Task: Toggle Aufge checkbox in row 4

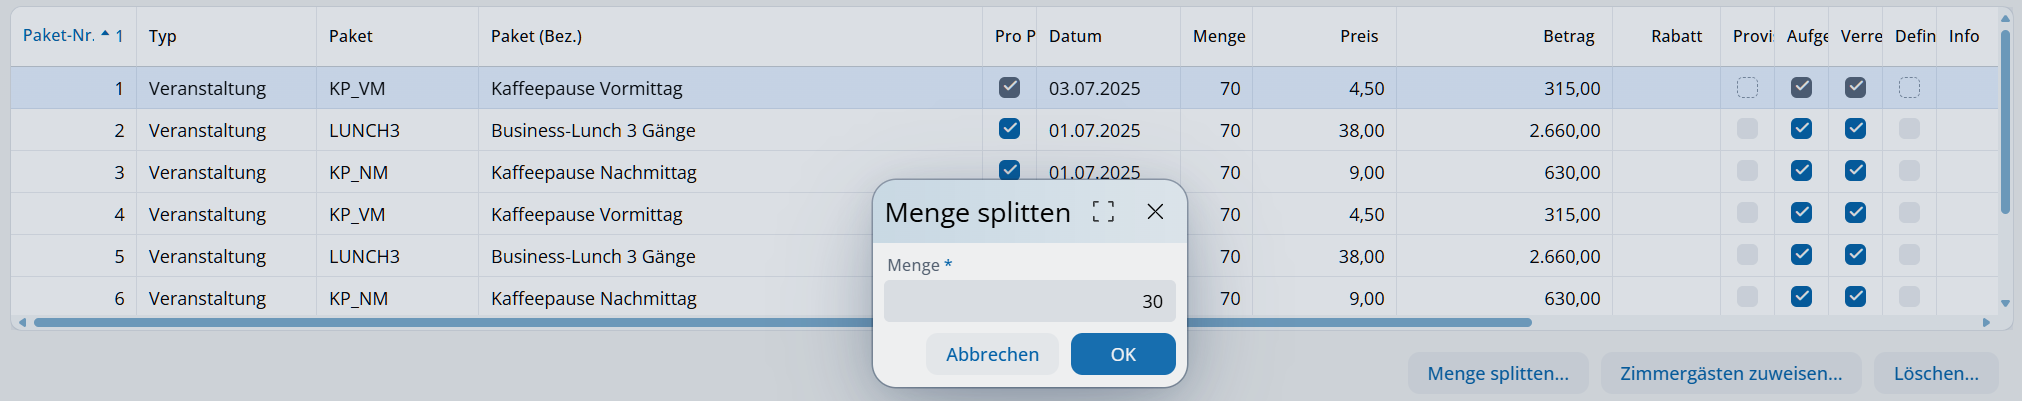Action: [x=1801, y=213]
